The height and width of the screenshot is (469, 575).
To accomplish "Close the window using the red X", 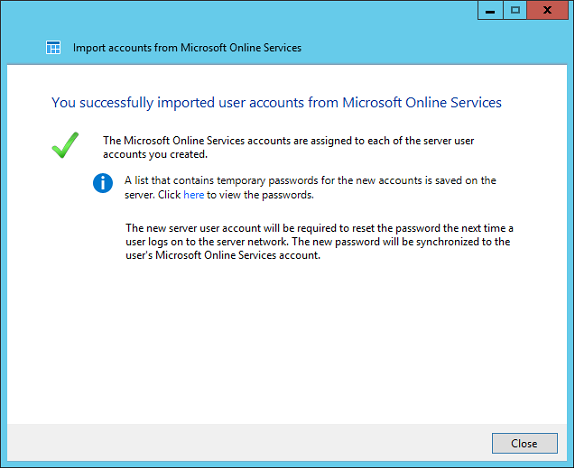I will 547,10.
